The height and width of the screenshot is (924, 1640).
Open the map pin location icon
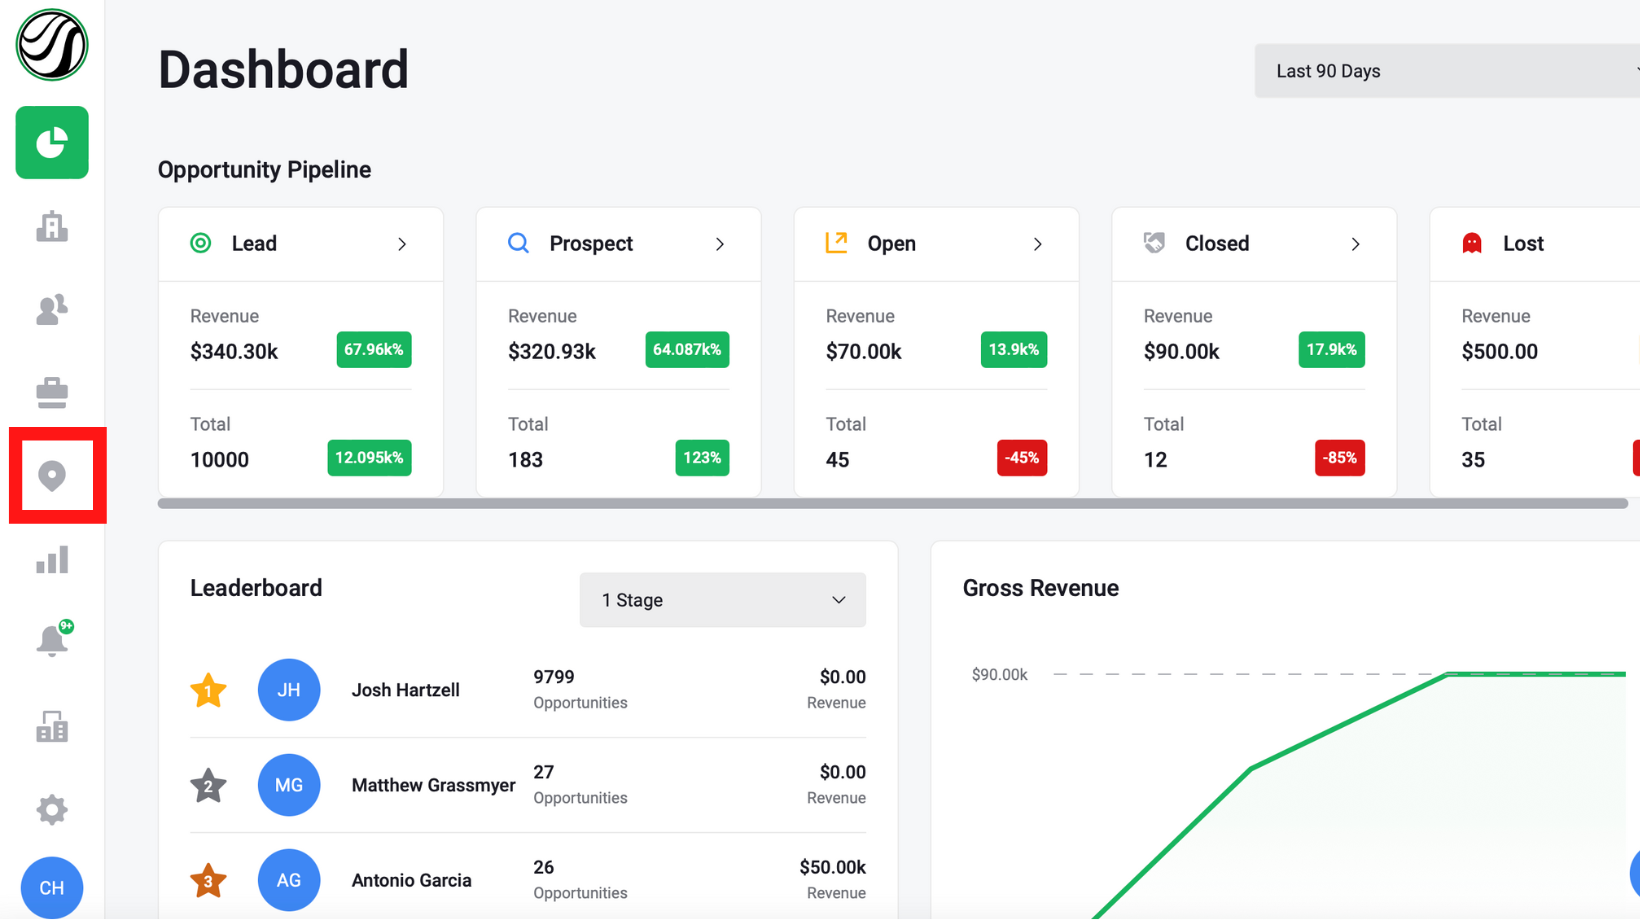coord(52,476)
